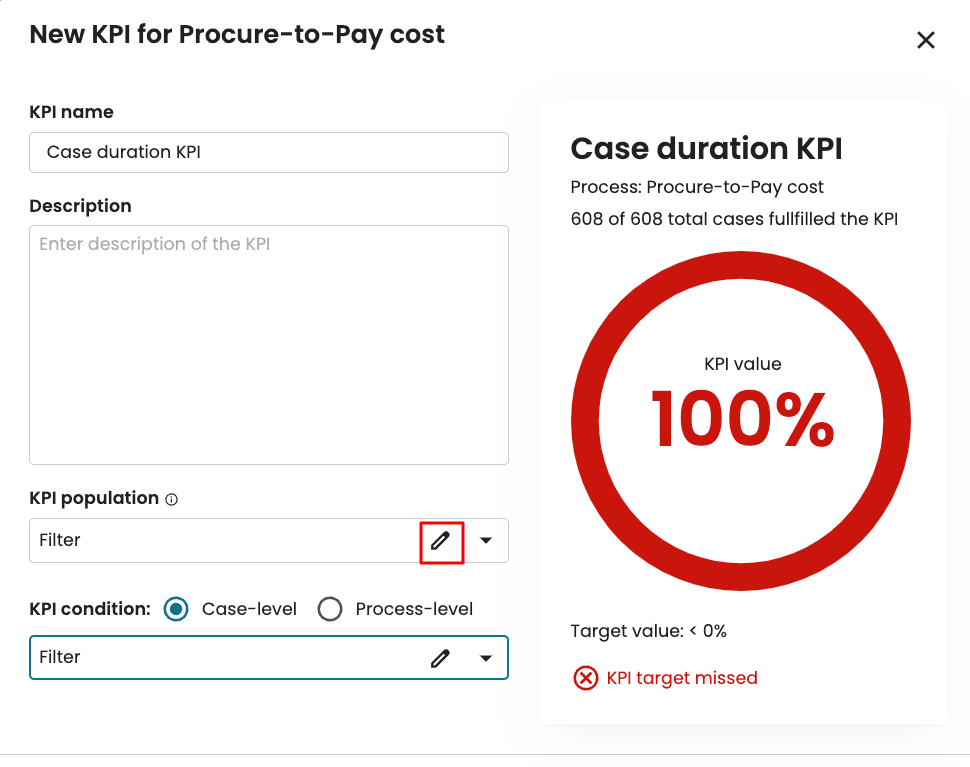Click the red X target missed icon

585,678
